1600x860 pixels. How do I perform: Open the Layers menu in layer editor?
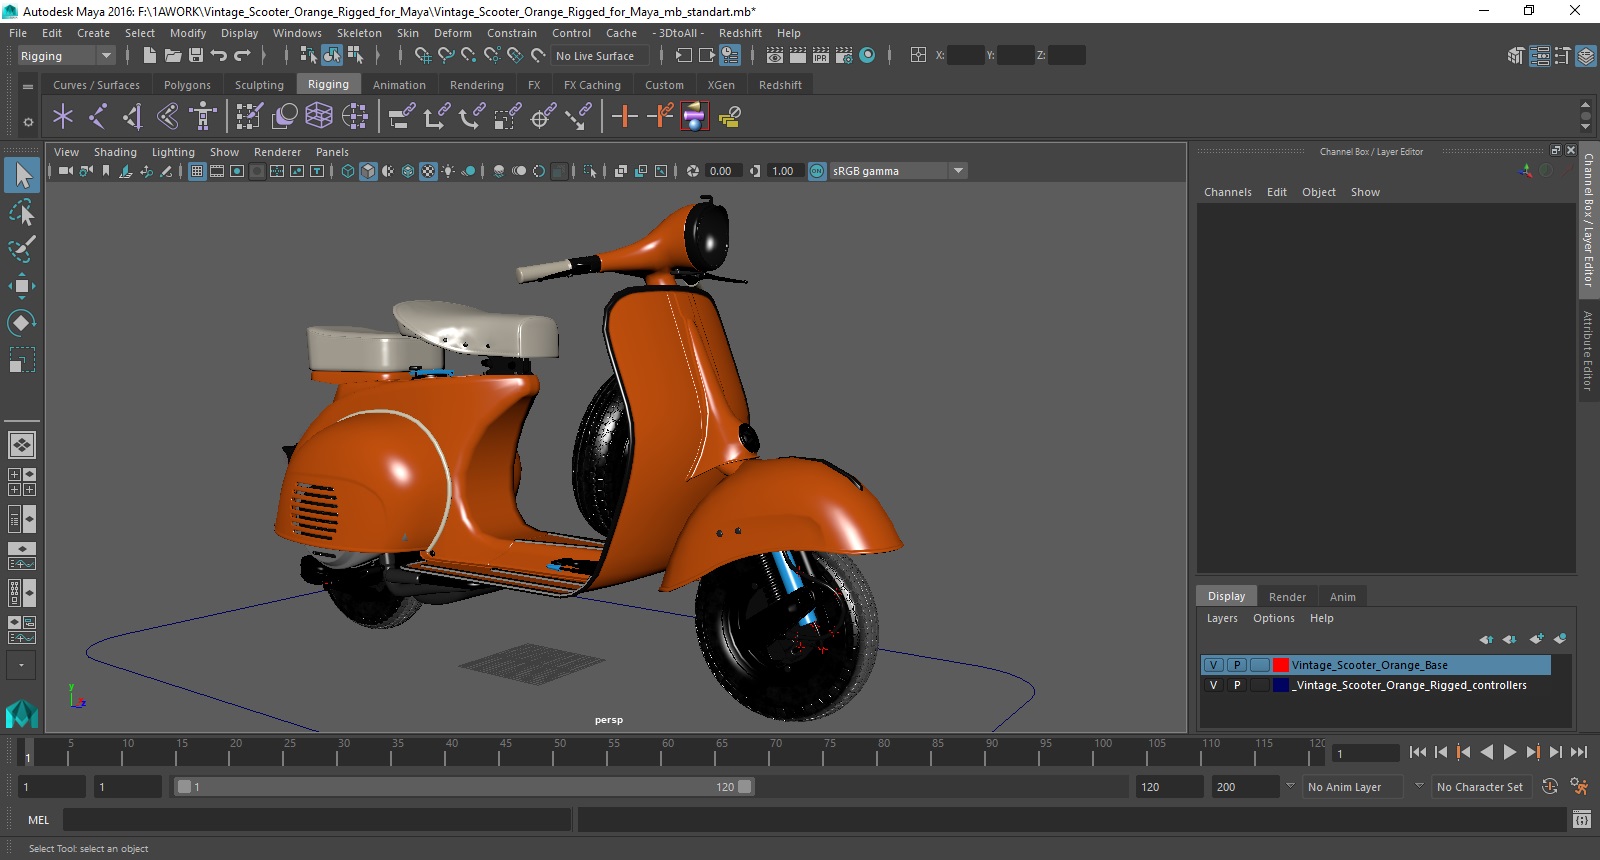1222,618
